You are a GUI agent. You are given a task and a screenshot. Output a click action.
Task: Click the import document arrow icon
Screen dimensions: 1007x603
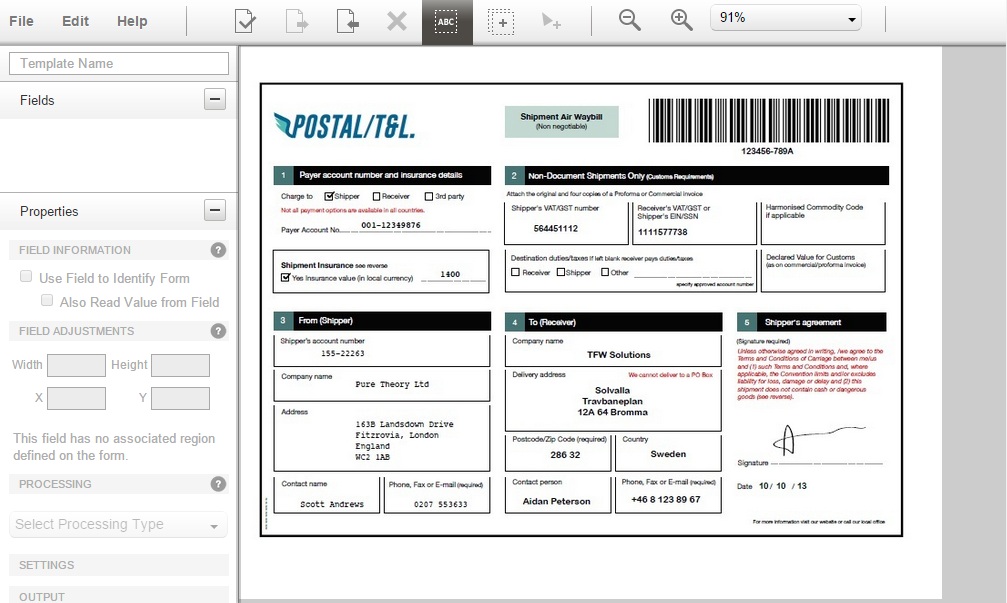point(347,21)
